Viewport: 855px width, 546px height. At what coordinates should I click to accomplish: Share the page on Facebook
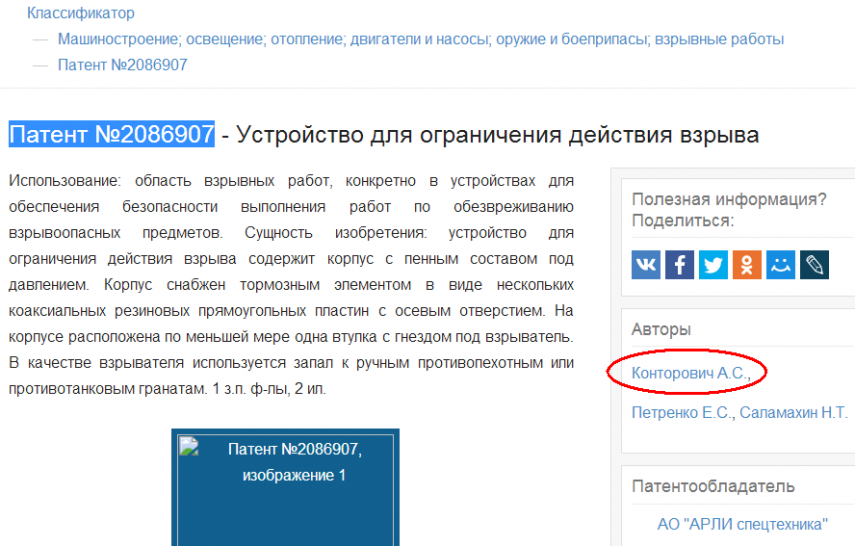pos(679,265)
